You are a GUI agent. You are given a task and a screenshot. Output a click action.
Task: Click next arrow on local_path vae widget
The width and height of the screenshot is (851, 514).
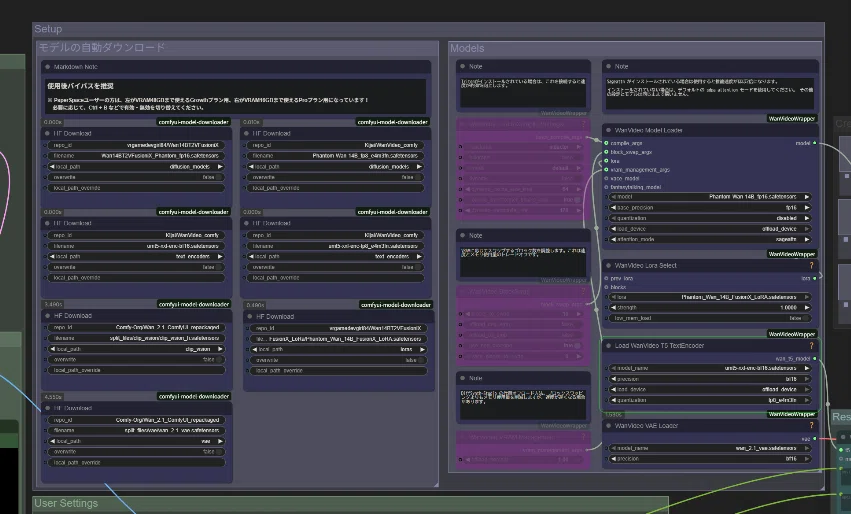[x=220, y=441]
